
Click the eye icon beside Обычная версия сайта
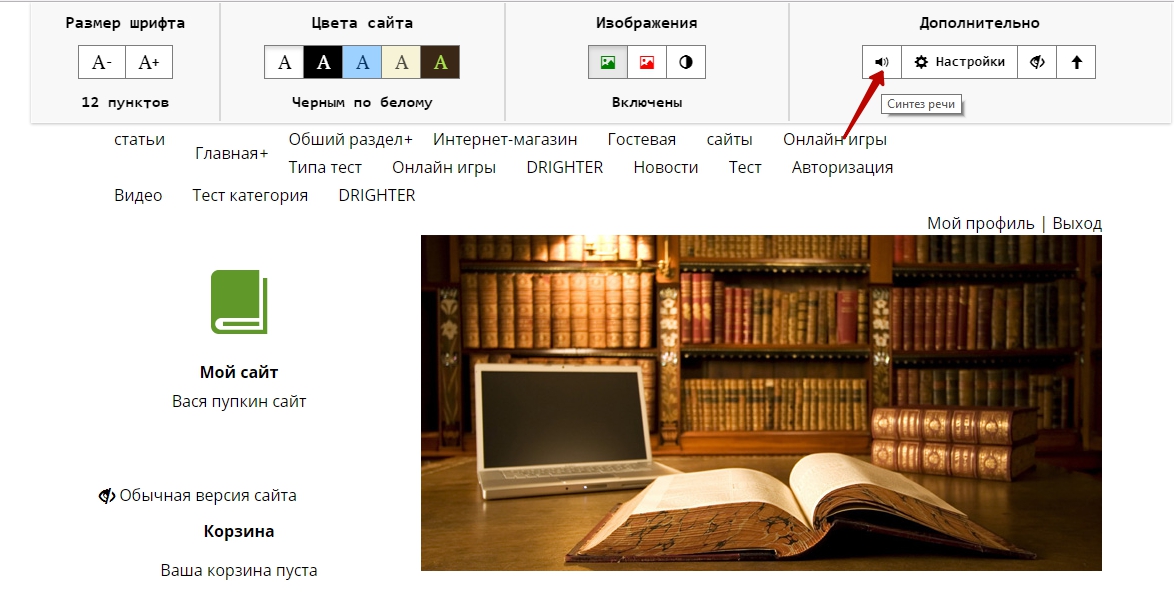pos(107,496)
